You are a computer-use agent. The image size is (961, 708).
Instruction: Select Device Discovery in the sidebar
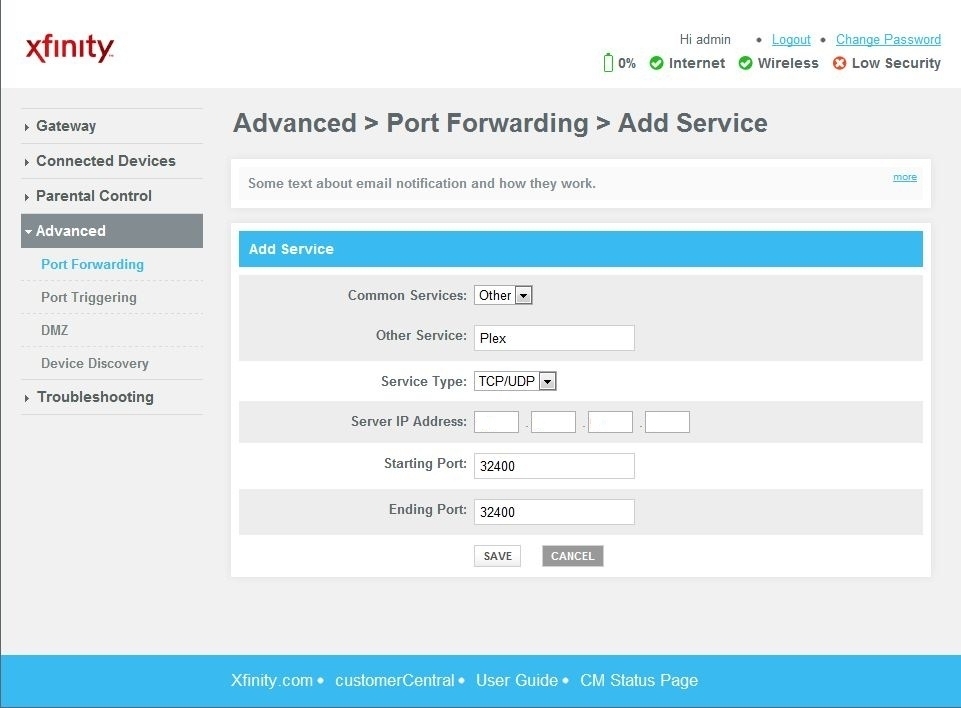point(94,363)
